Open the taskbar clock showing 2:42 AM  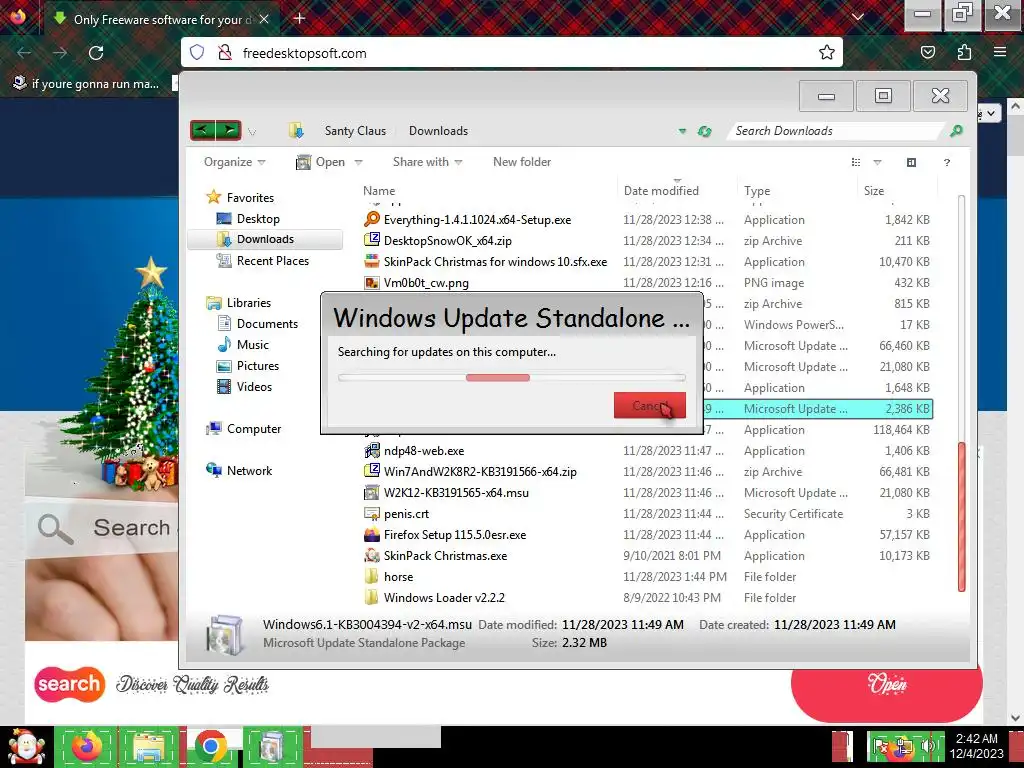coord(976,746)
